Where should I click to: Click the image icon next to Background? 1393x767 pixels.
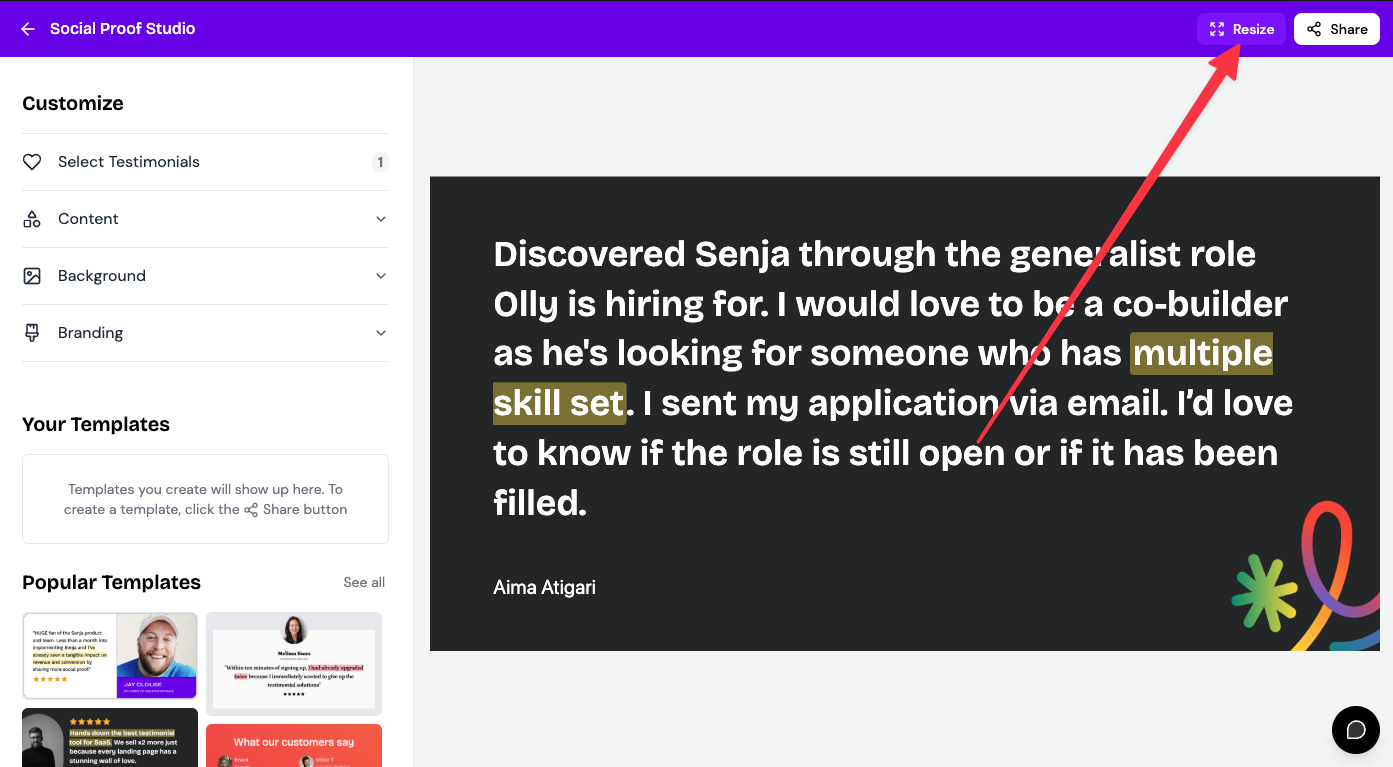(32, 276)
